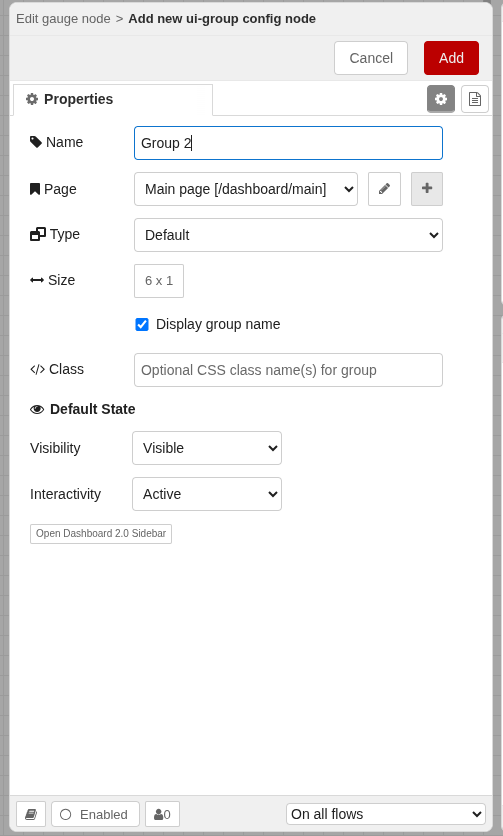Focus the Class CSS name input field
Screen dimensions: 503x836
click(289, 370)
